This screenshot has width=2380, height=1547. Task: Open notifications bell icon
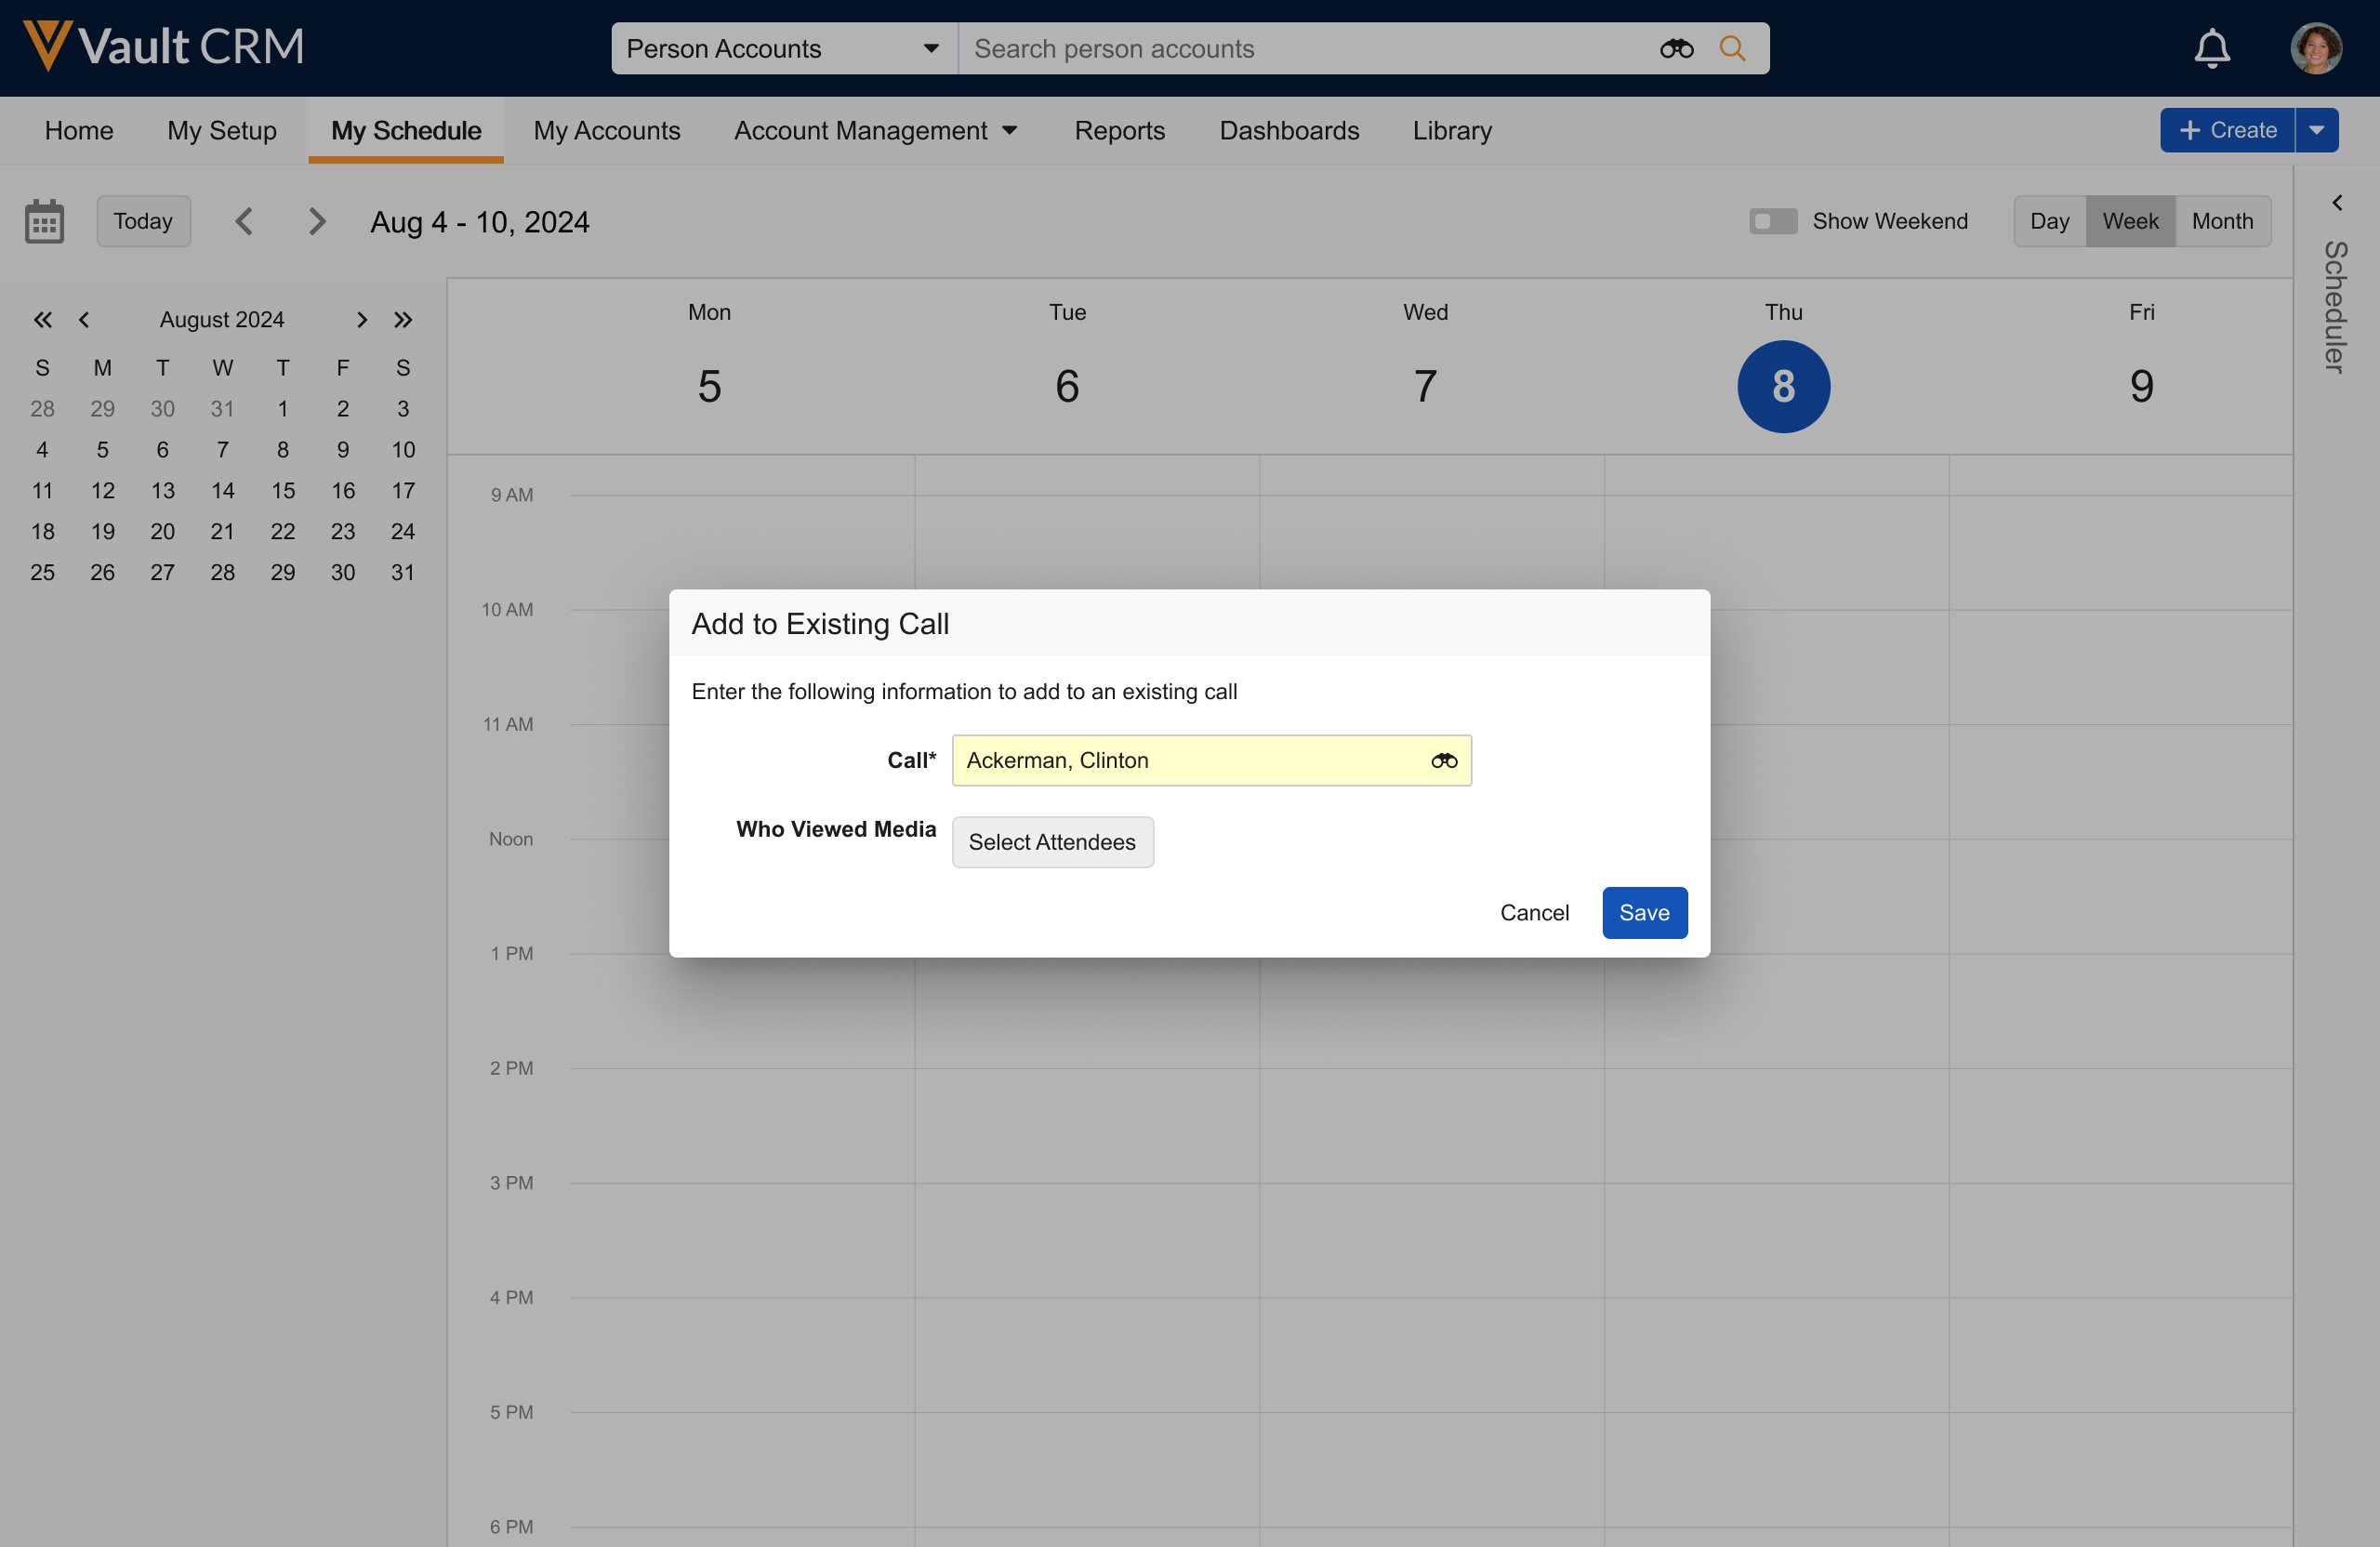[2212, 48]
